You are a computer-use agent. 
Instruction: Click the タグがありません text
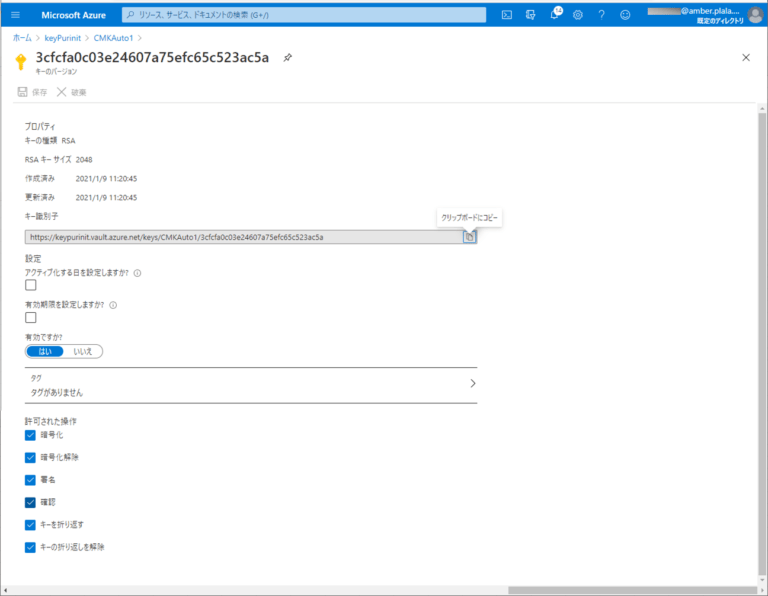pos(57,393)
